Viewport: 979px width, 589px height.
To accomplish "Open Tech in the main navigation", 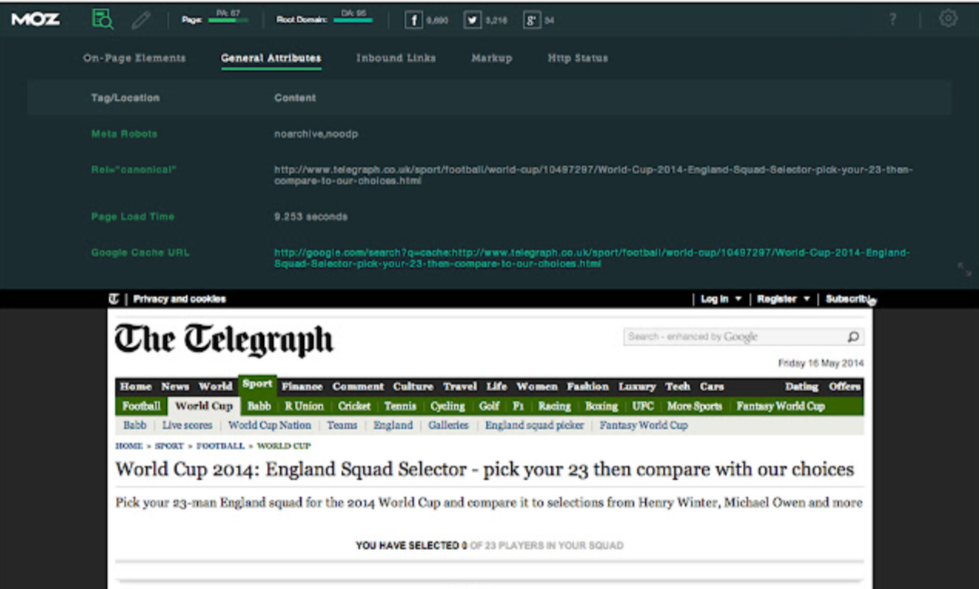I will (677, 386).
